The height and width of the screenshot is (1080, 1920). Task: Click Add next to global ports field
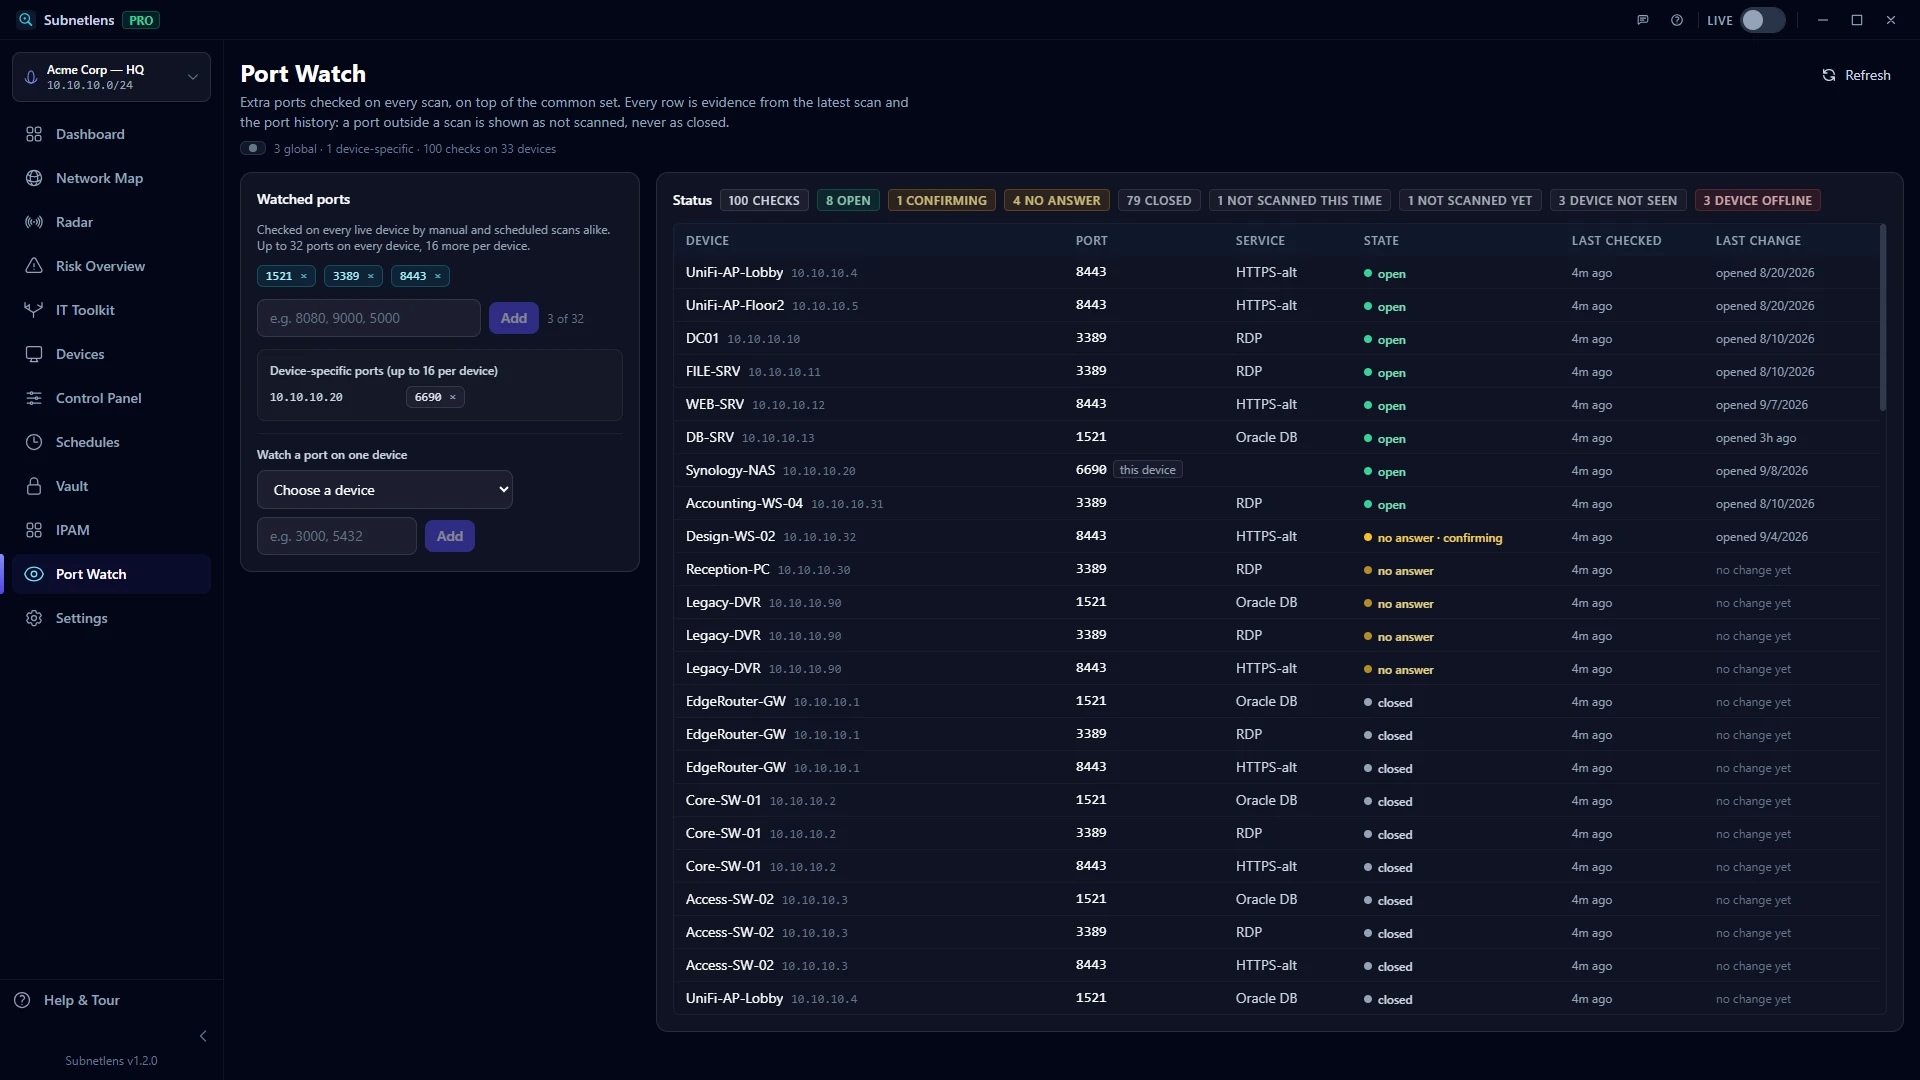click(514, 318)
